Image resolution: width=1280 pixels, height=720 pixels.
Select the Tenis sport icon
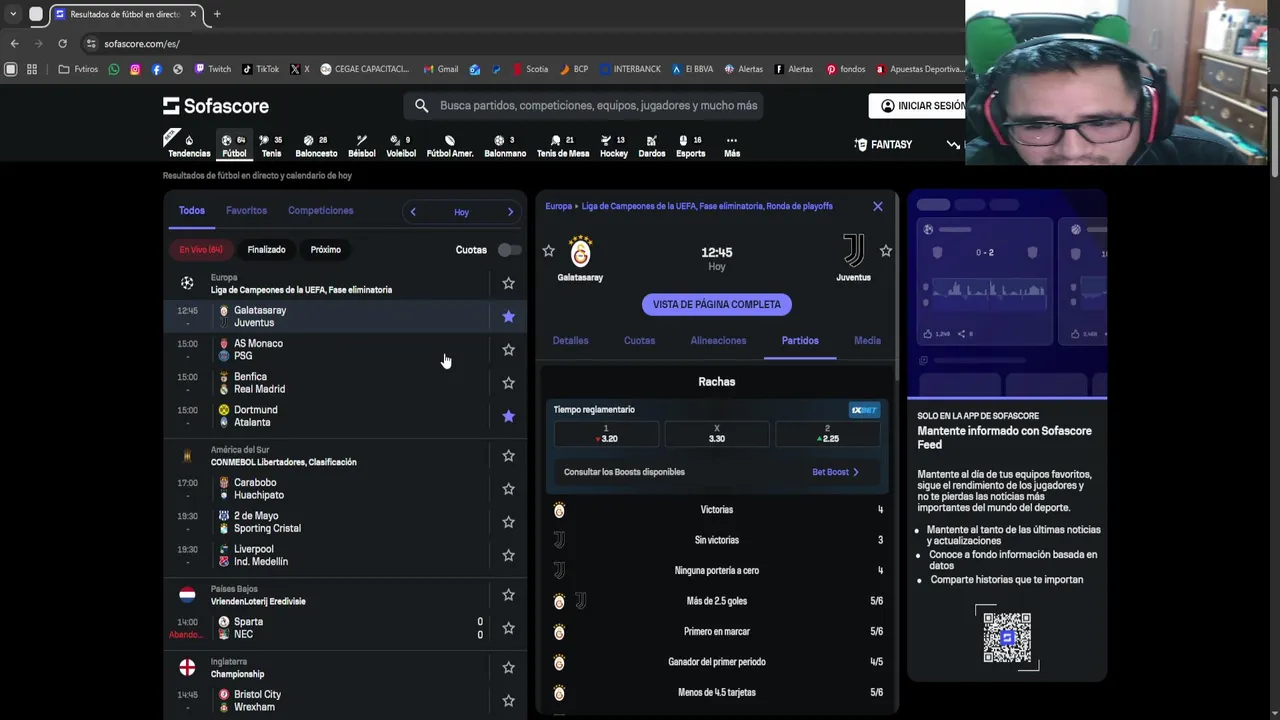271,145
